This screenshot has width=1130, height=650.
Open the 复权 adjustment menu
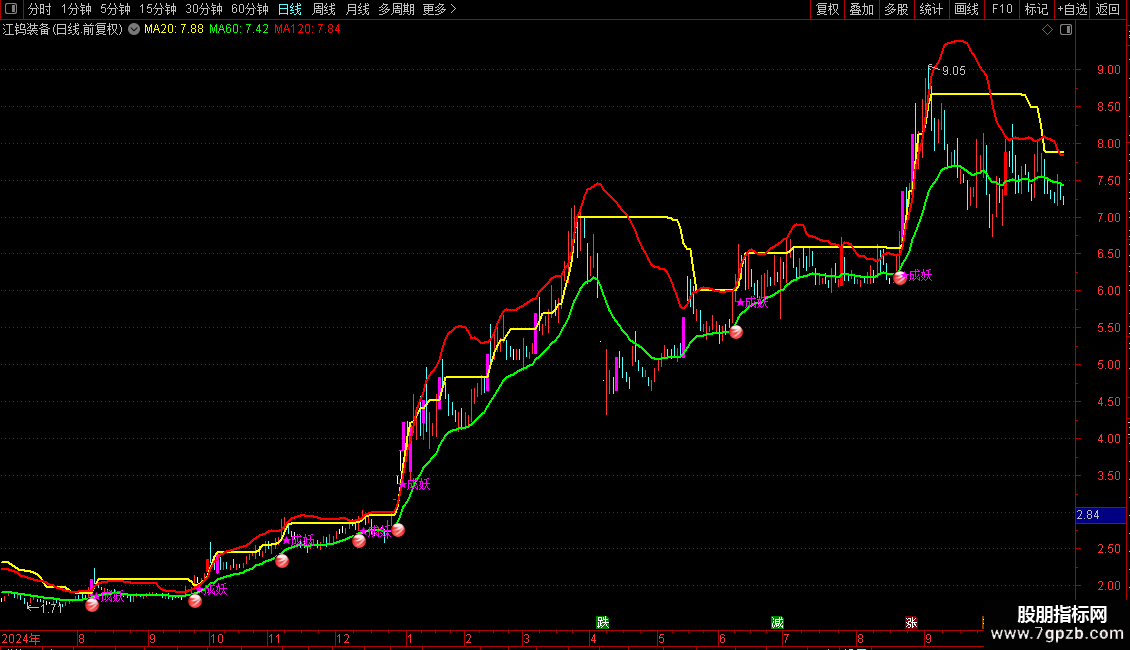click(x=827, y=9)
